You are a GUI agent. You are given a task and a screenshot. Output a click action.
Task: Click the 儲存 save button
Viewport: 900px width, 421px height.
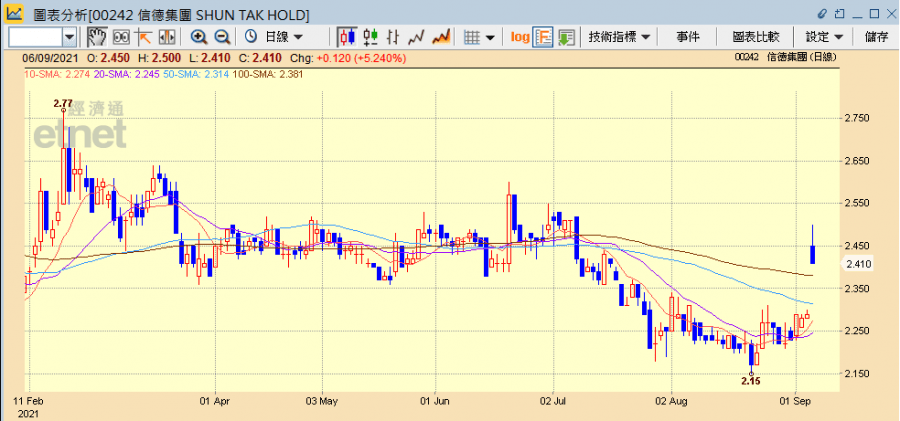pos(876,37)
